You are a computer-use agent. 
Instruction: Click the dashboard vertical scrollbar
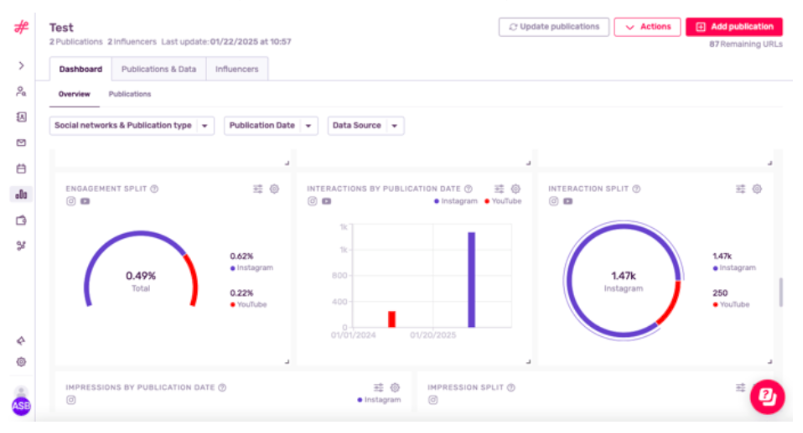click(780, 292)
